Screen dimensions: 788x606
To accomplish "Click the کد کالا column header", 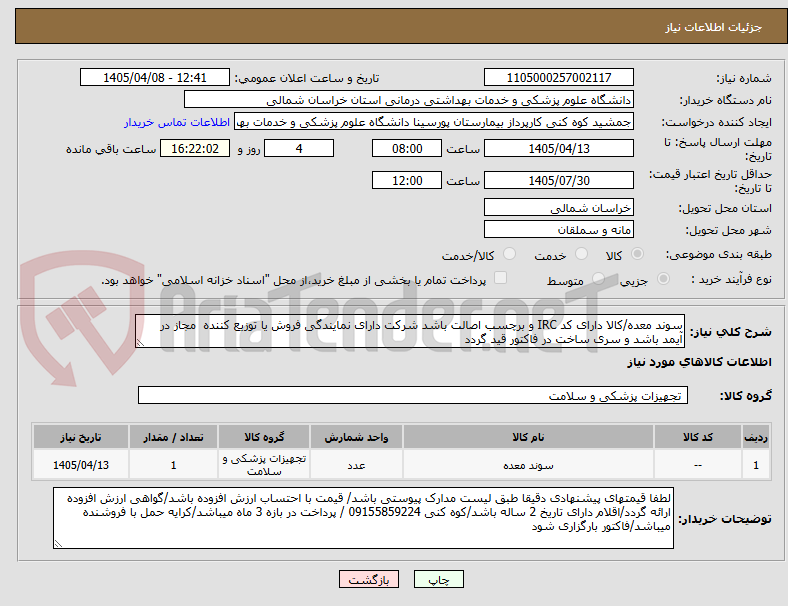I will click(x=698, y=437).
